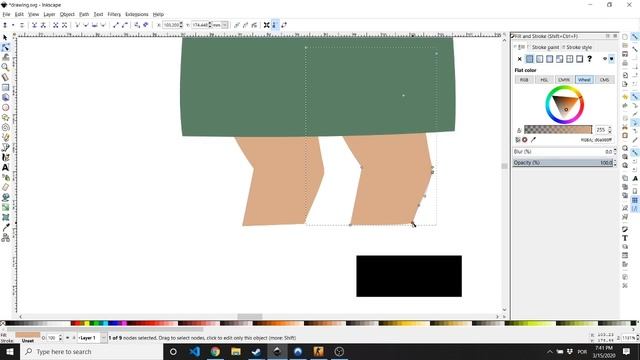Set fill to Unset paint (question mark)
The width and height of the screenshot is (640, 360).
click(x=589, y=59)
